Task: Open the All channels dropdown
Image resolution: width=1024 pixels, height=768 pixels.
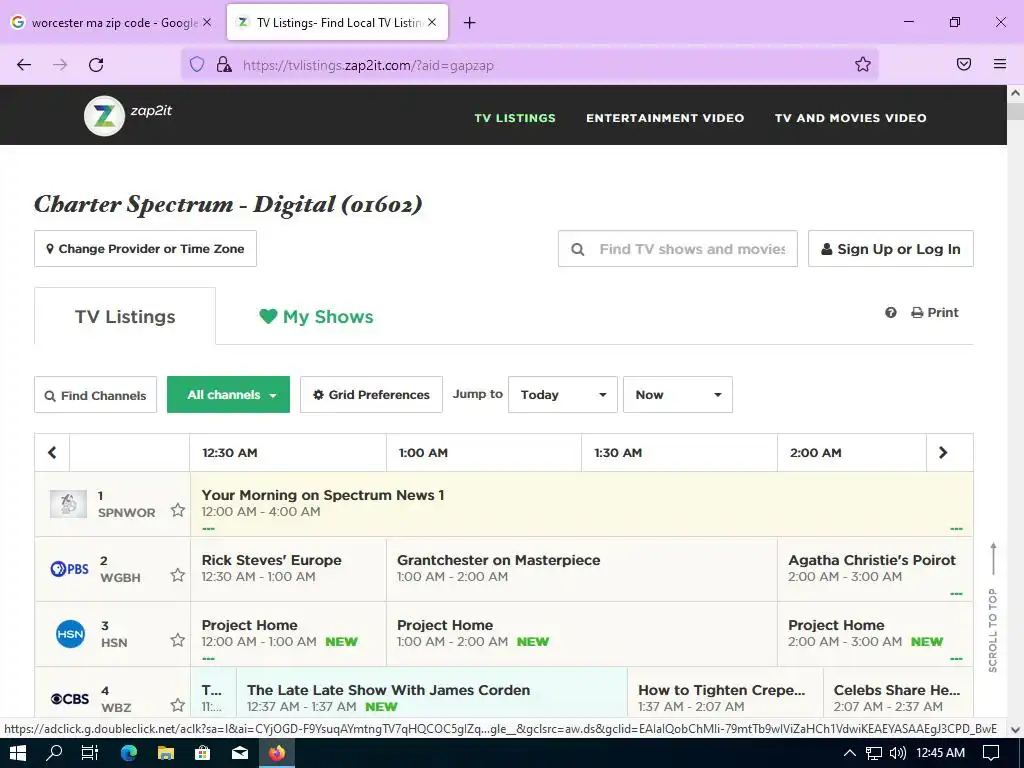Action: tap(229, 394)
